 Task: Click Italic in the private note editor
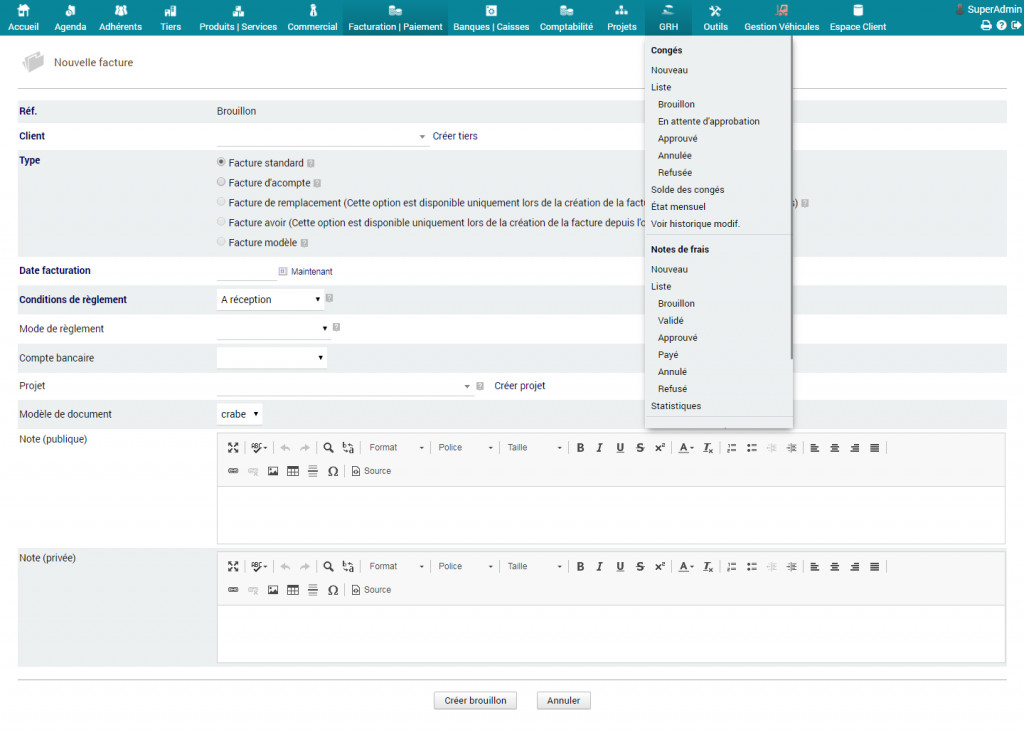pos(600,567)
